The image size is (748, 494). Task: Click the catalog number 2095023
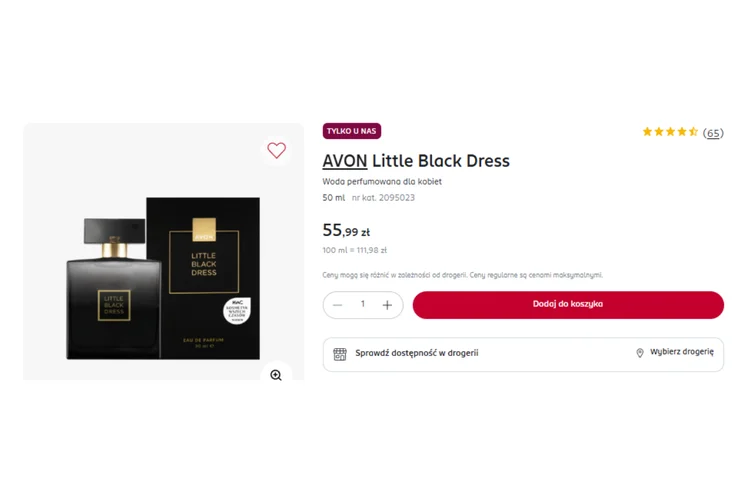pos(397,198)
